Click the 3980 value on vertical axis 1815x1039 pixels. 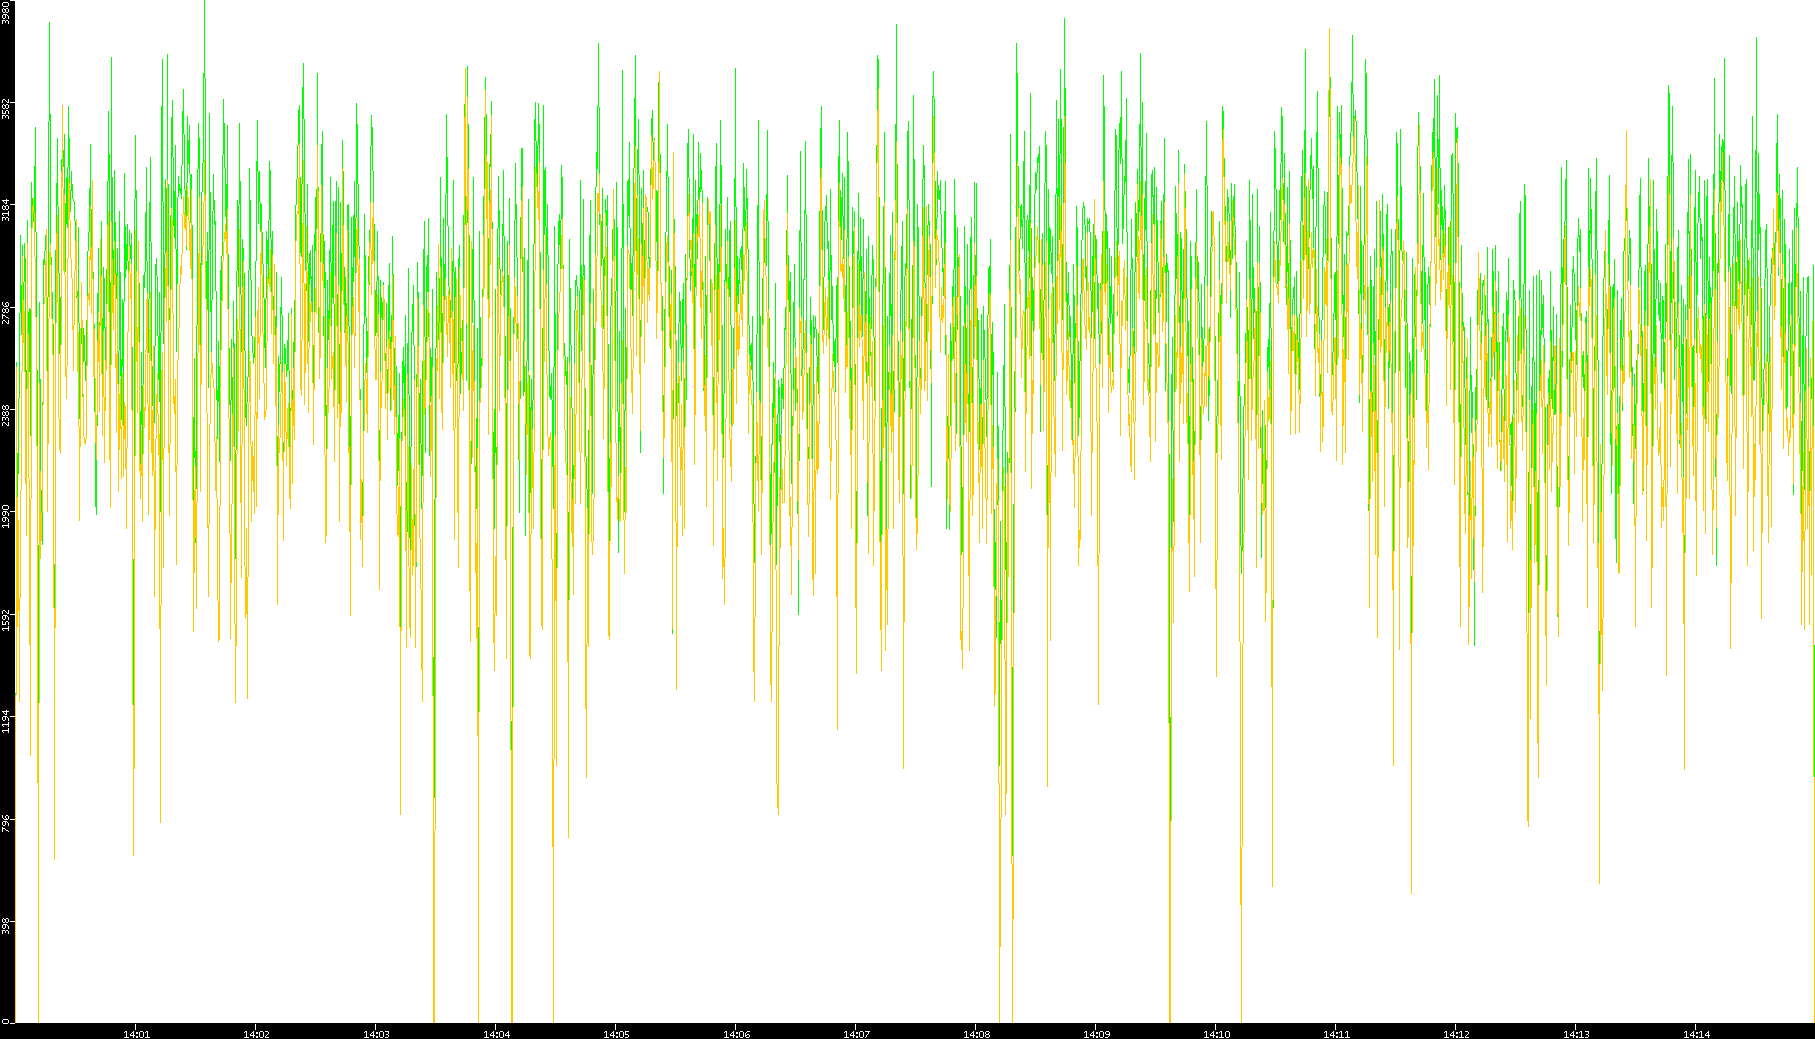7,13
